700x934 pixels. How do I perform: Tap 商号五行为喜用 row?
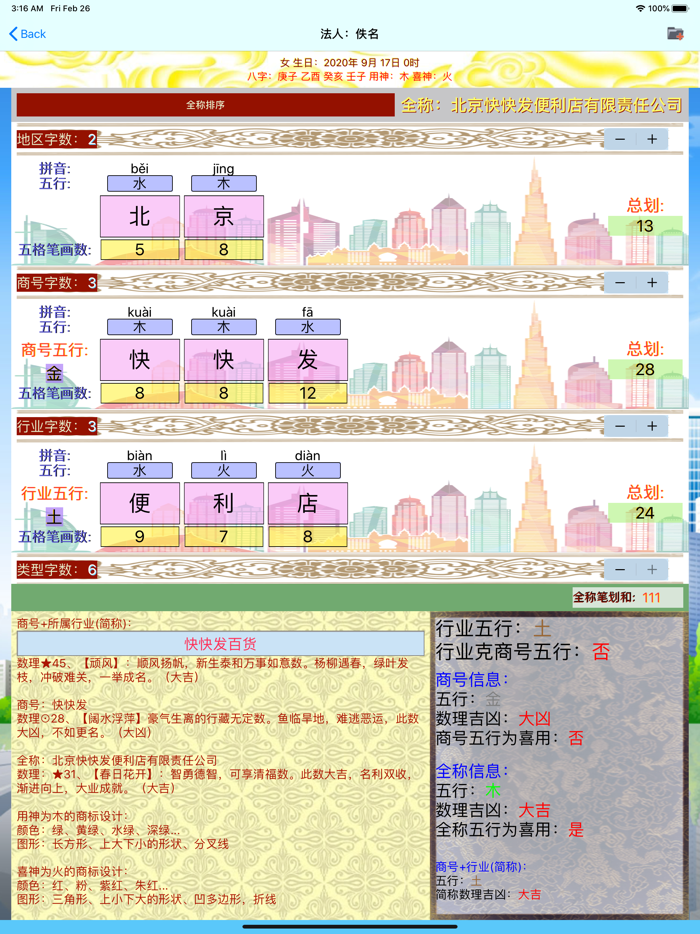coord(509,738)
